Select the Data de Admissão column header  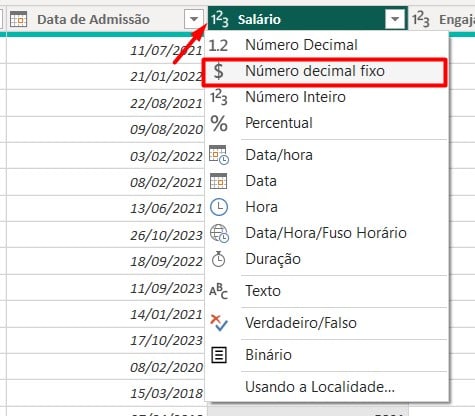(106, 19)
